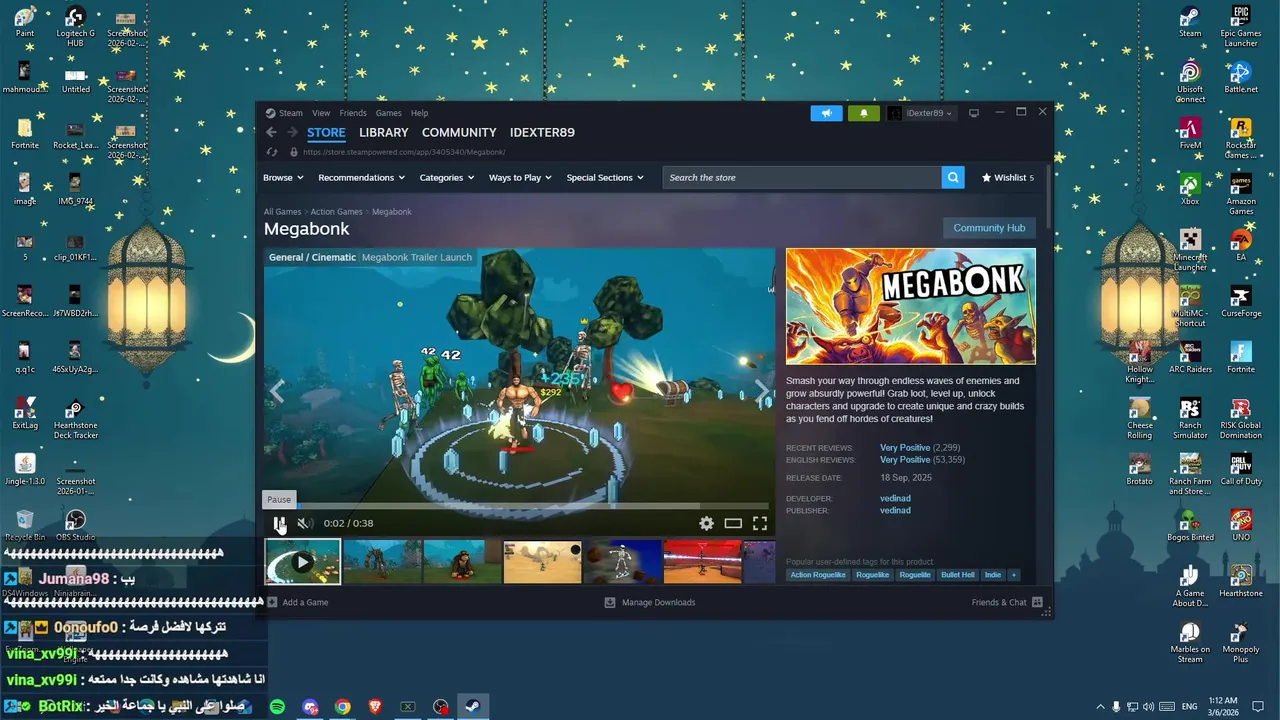Click the vedinad developer link
The width and height of the screenshot is (1280, 720).
pos(895,498)
